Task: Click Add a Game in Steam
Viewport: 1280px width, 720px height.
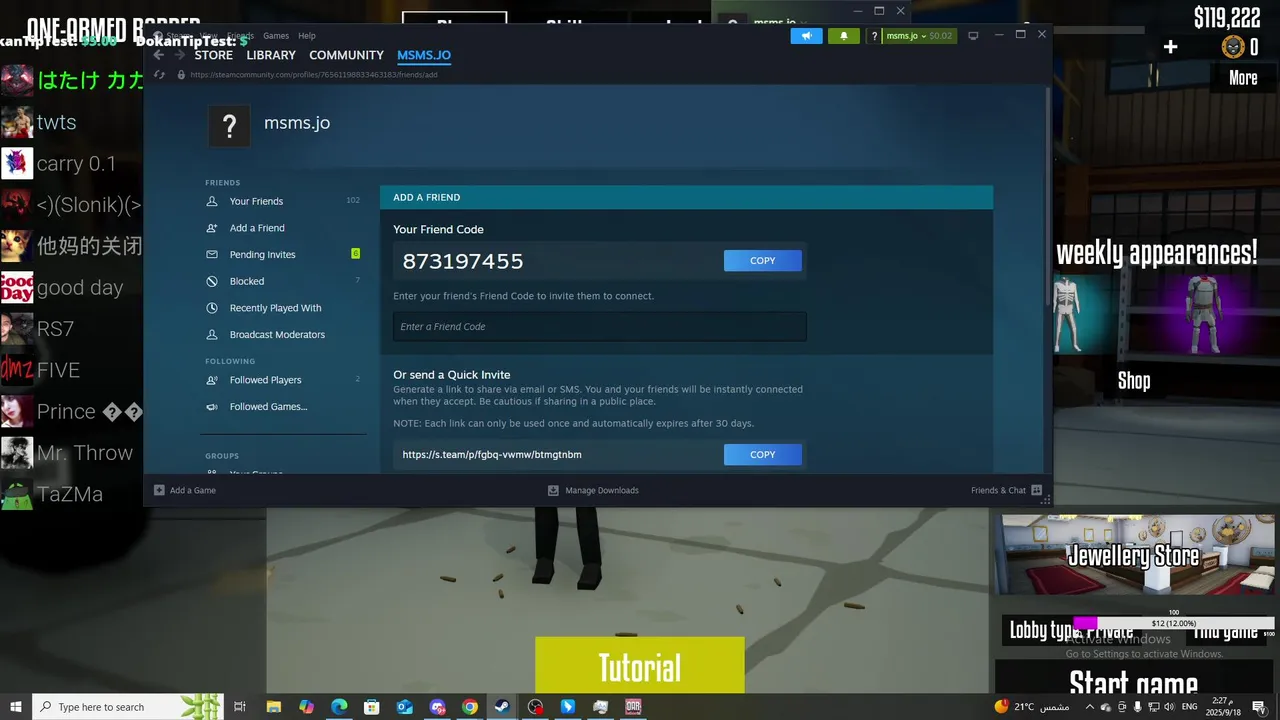Action: 185,490
